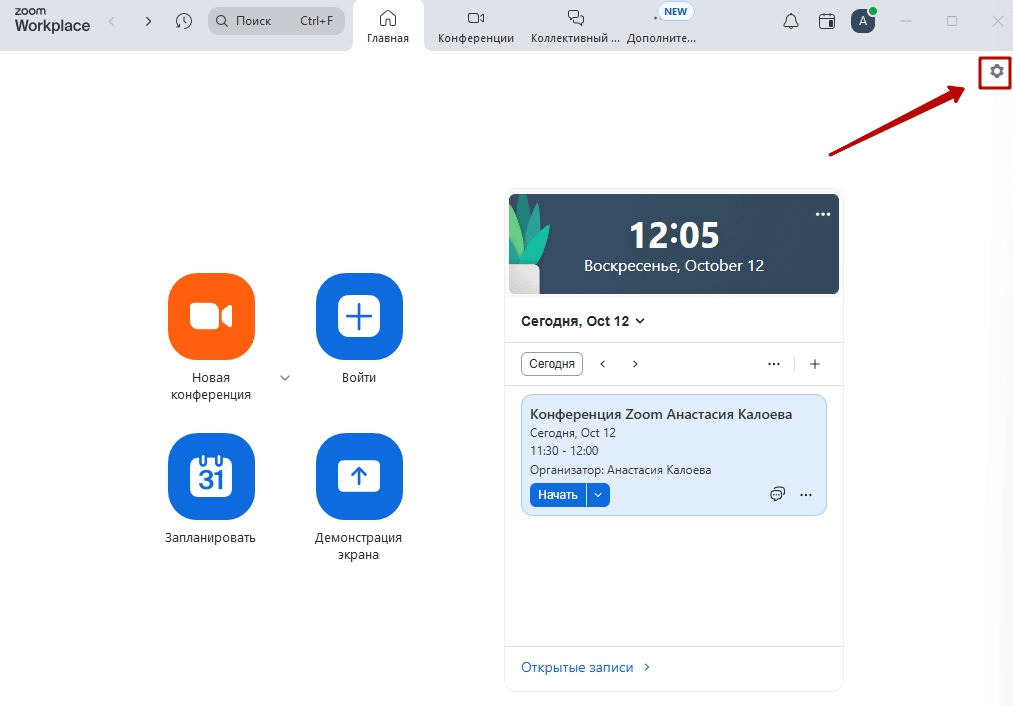Open calendar toolbar more options dots
The image size is (1013, 706).
pos(774,364)
